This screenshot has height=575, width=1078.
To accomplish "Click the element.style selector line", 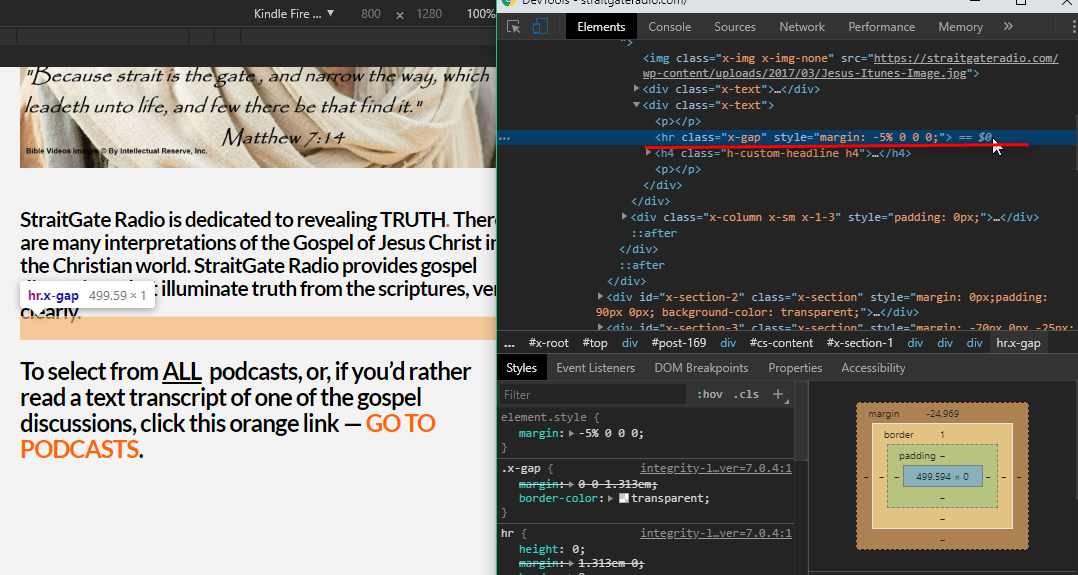I will point(550,417).
